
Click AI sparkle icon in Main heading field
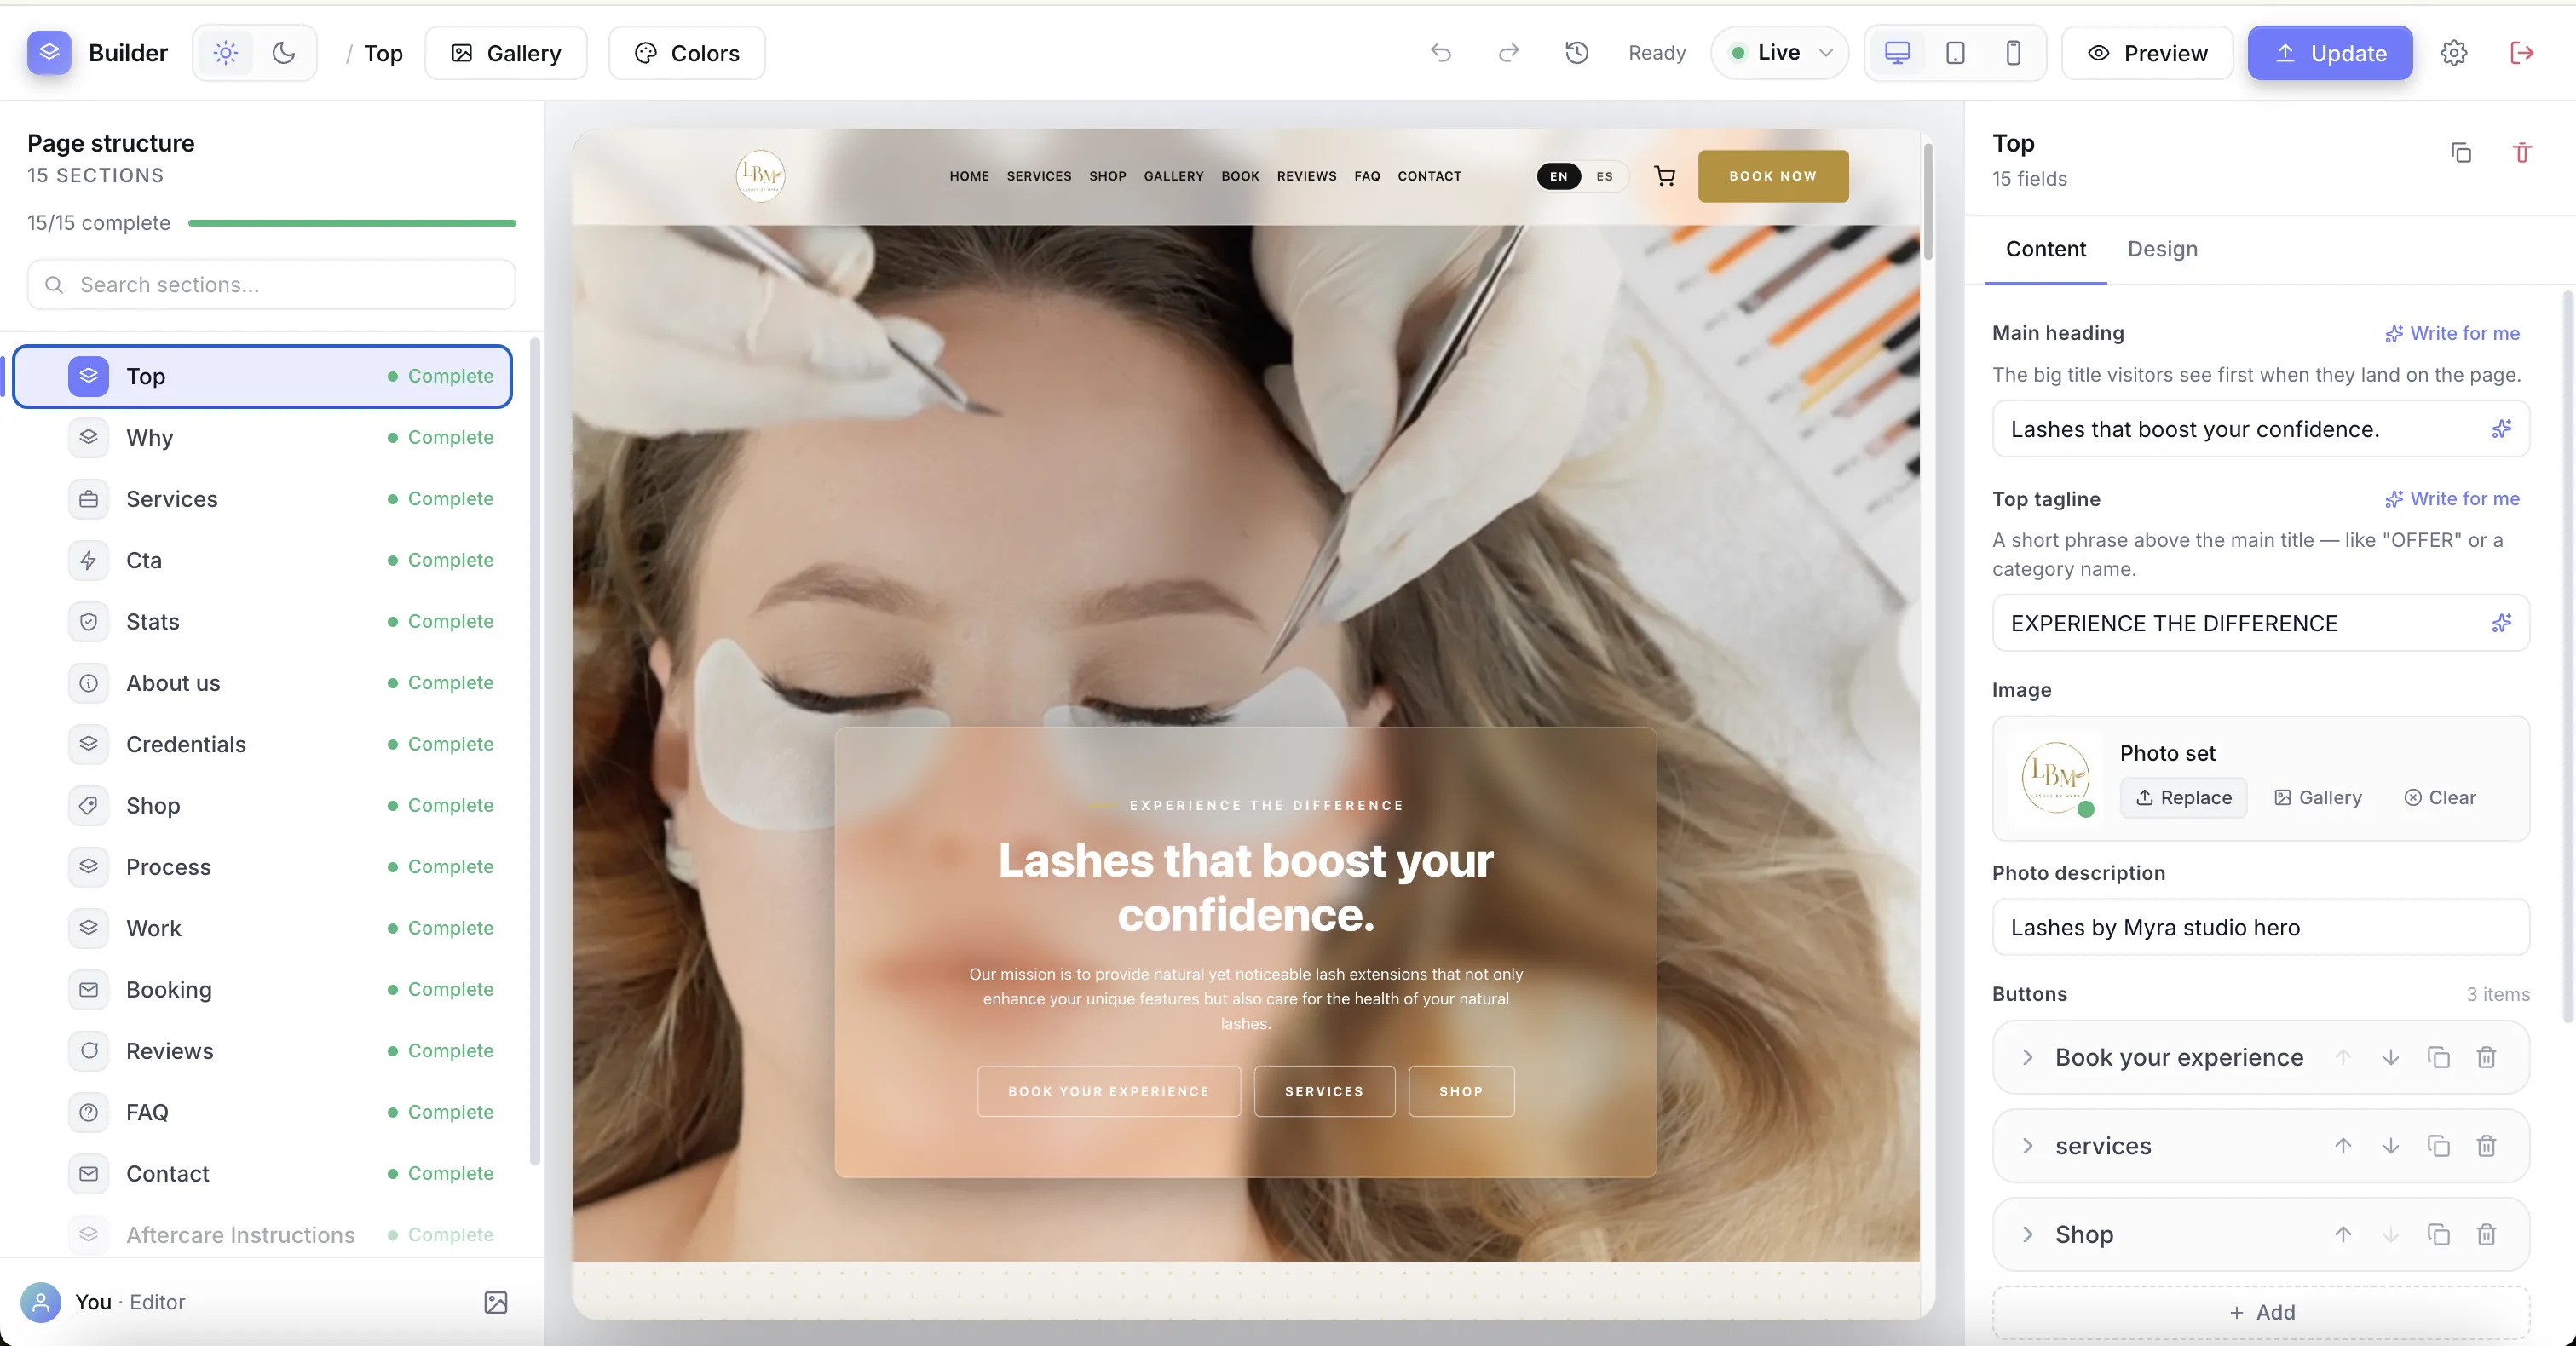point(2501,429)
